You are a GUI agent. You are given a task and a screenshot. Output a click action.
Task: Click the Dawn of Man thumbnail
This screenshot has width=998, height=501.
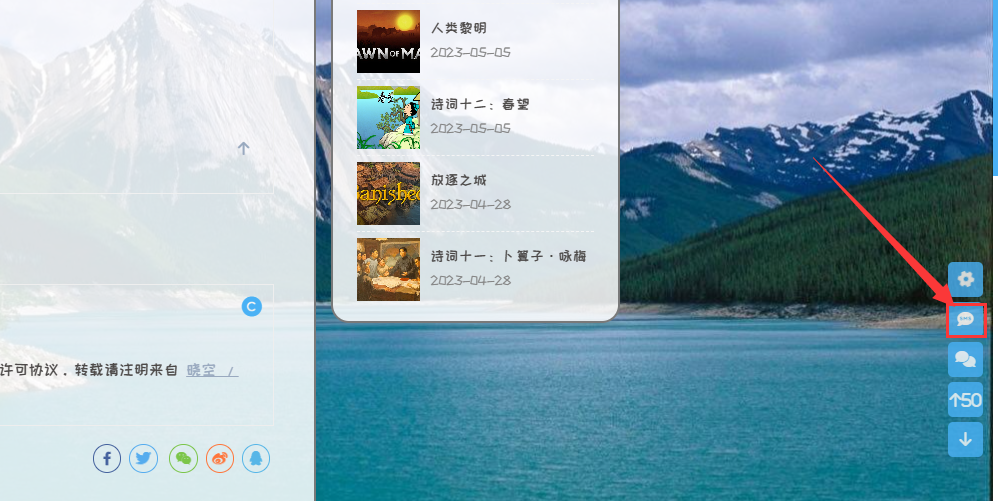point(388,42)
